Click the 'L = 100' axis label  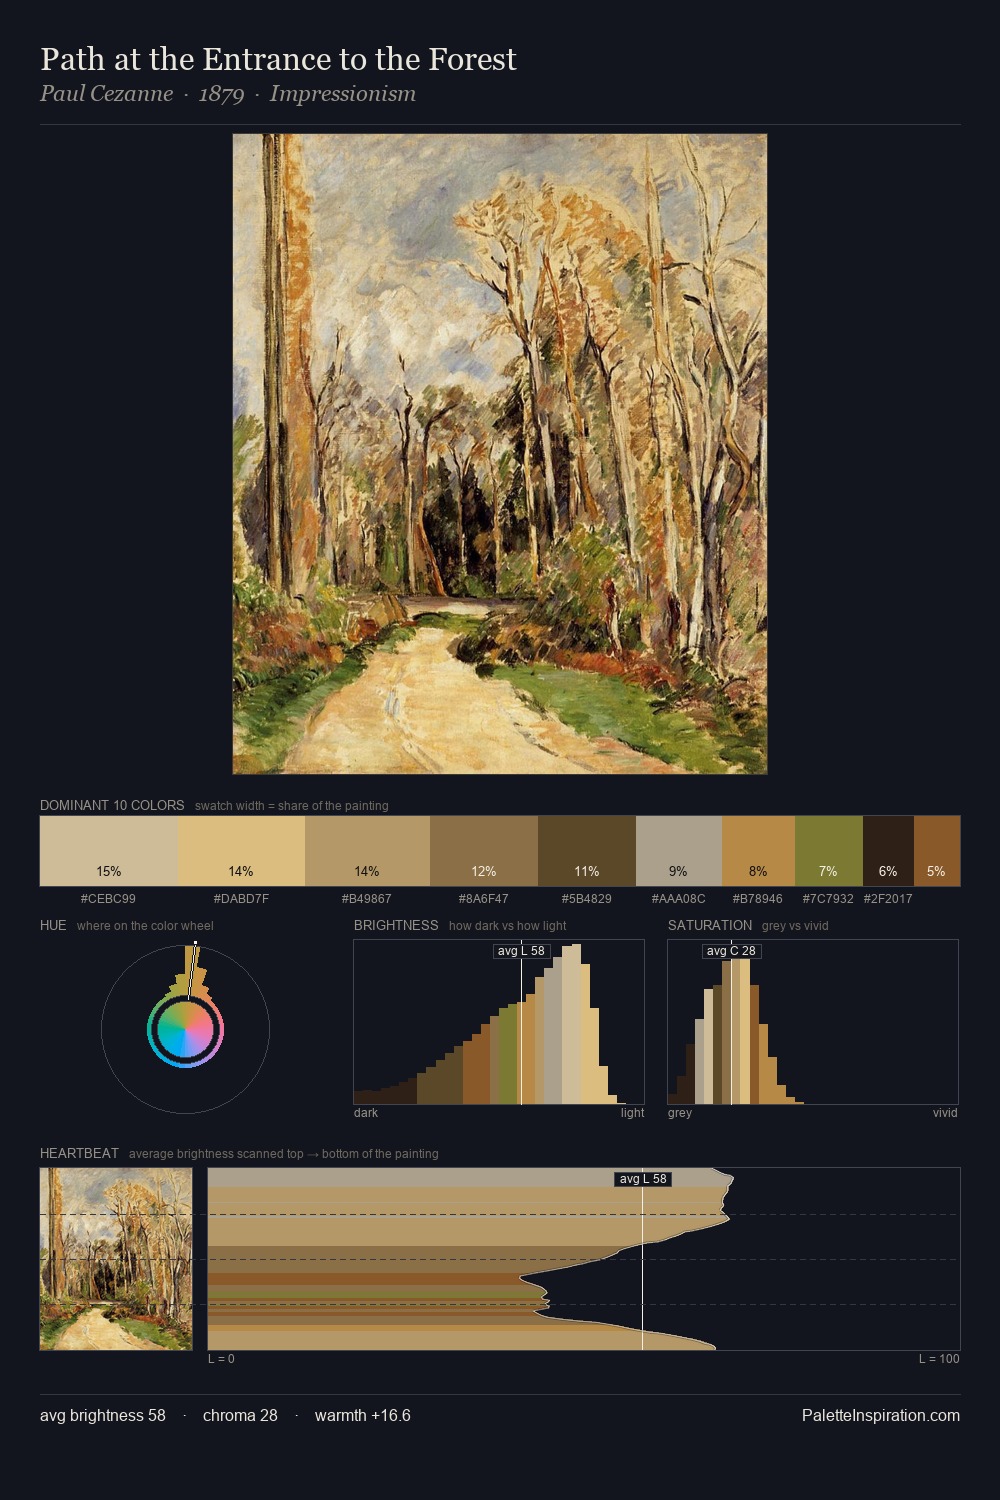pyautogui.click(x=939, y=1359)
